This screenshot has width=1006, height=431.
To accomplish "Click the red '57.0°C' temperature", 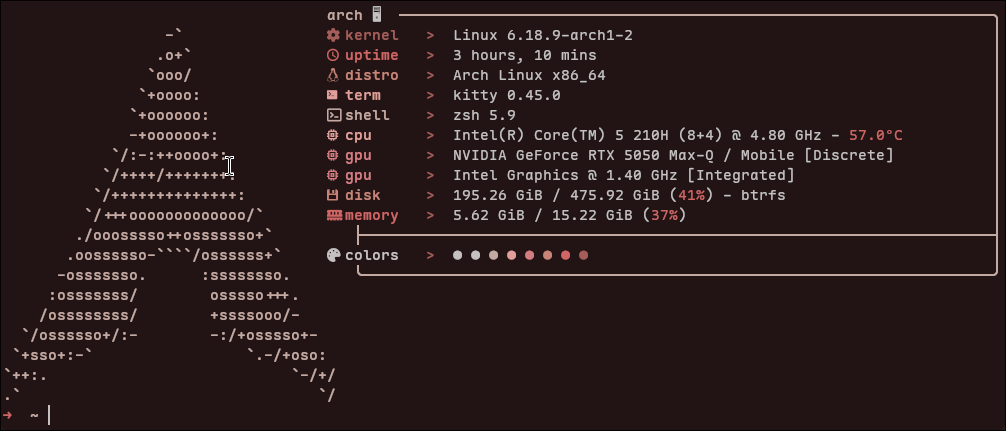I will 876,135.
